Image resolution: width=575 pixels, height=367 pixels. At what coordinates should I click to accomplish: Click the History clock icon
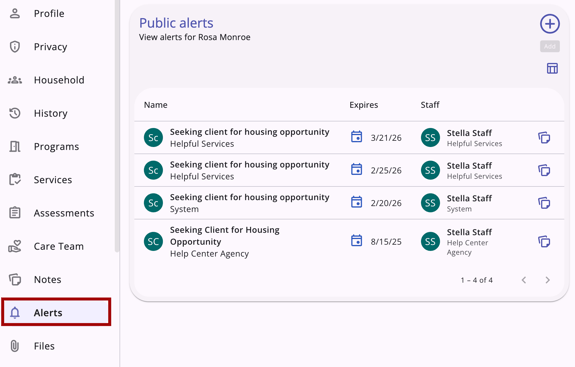(x=15, y=113)
